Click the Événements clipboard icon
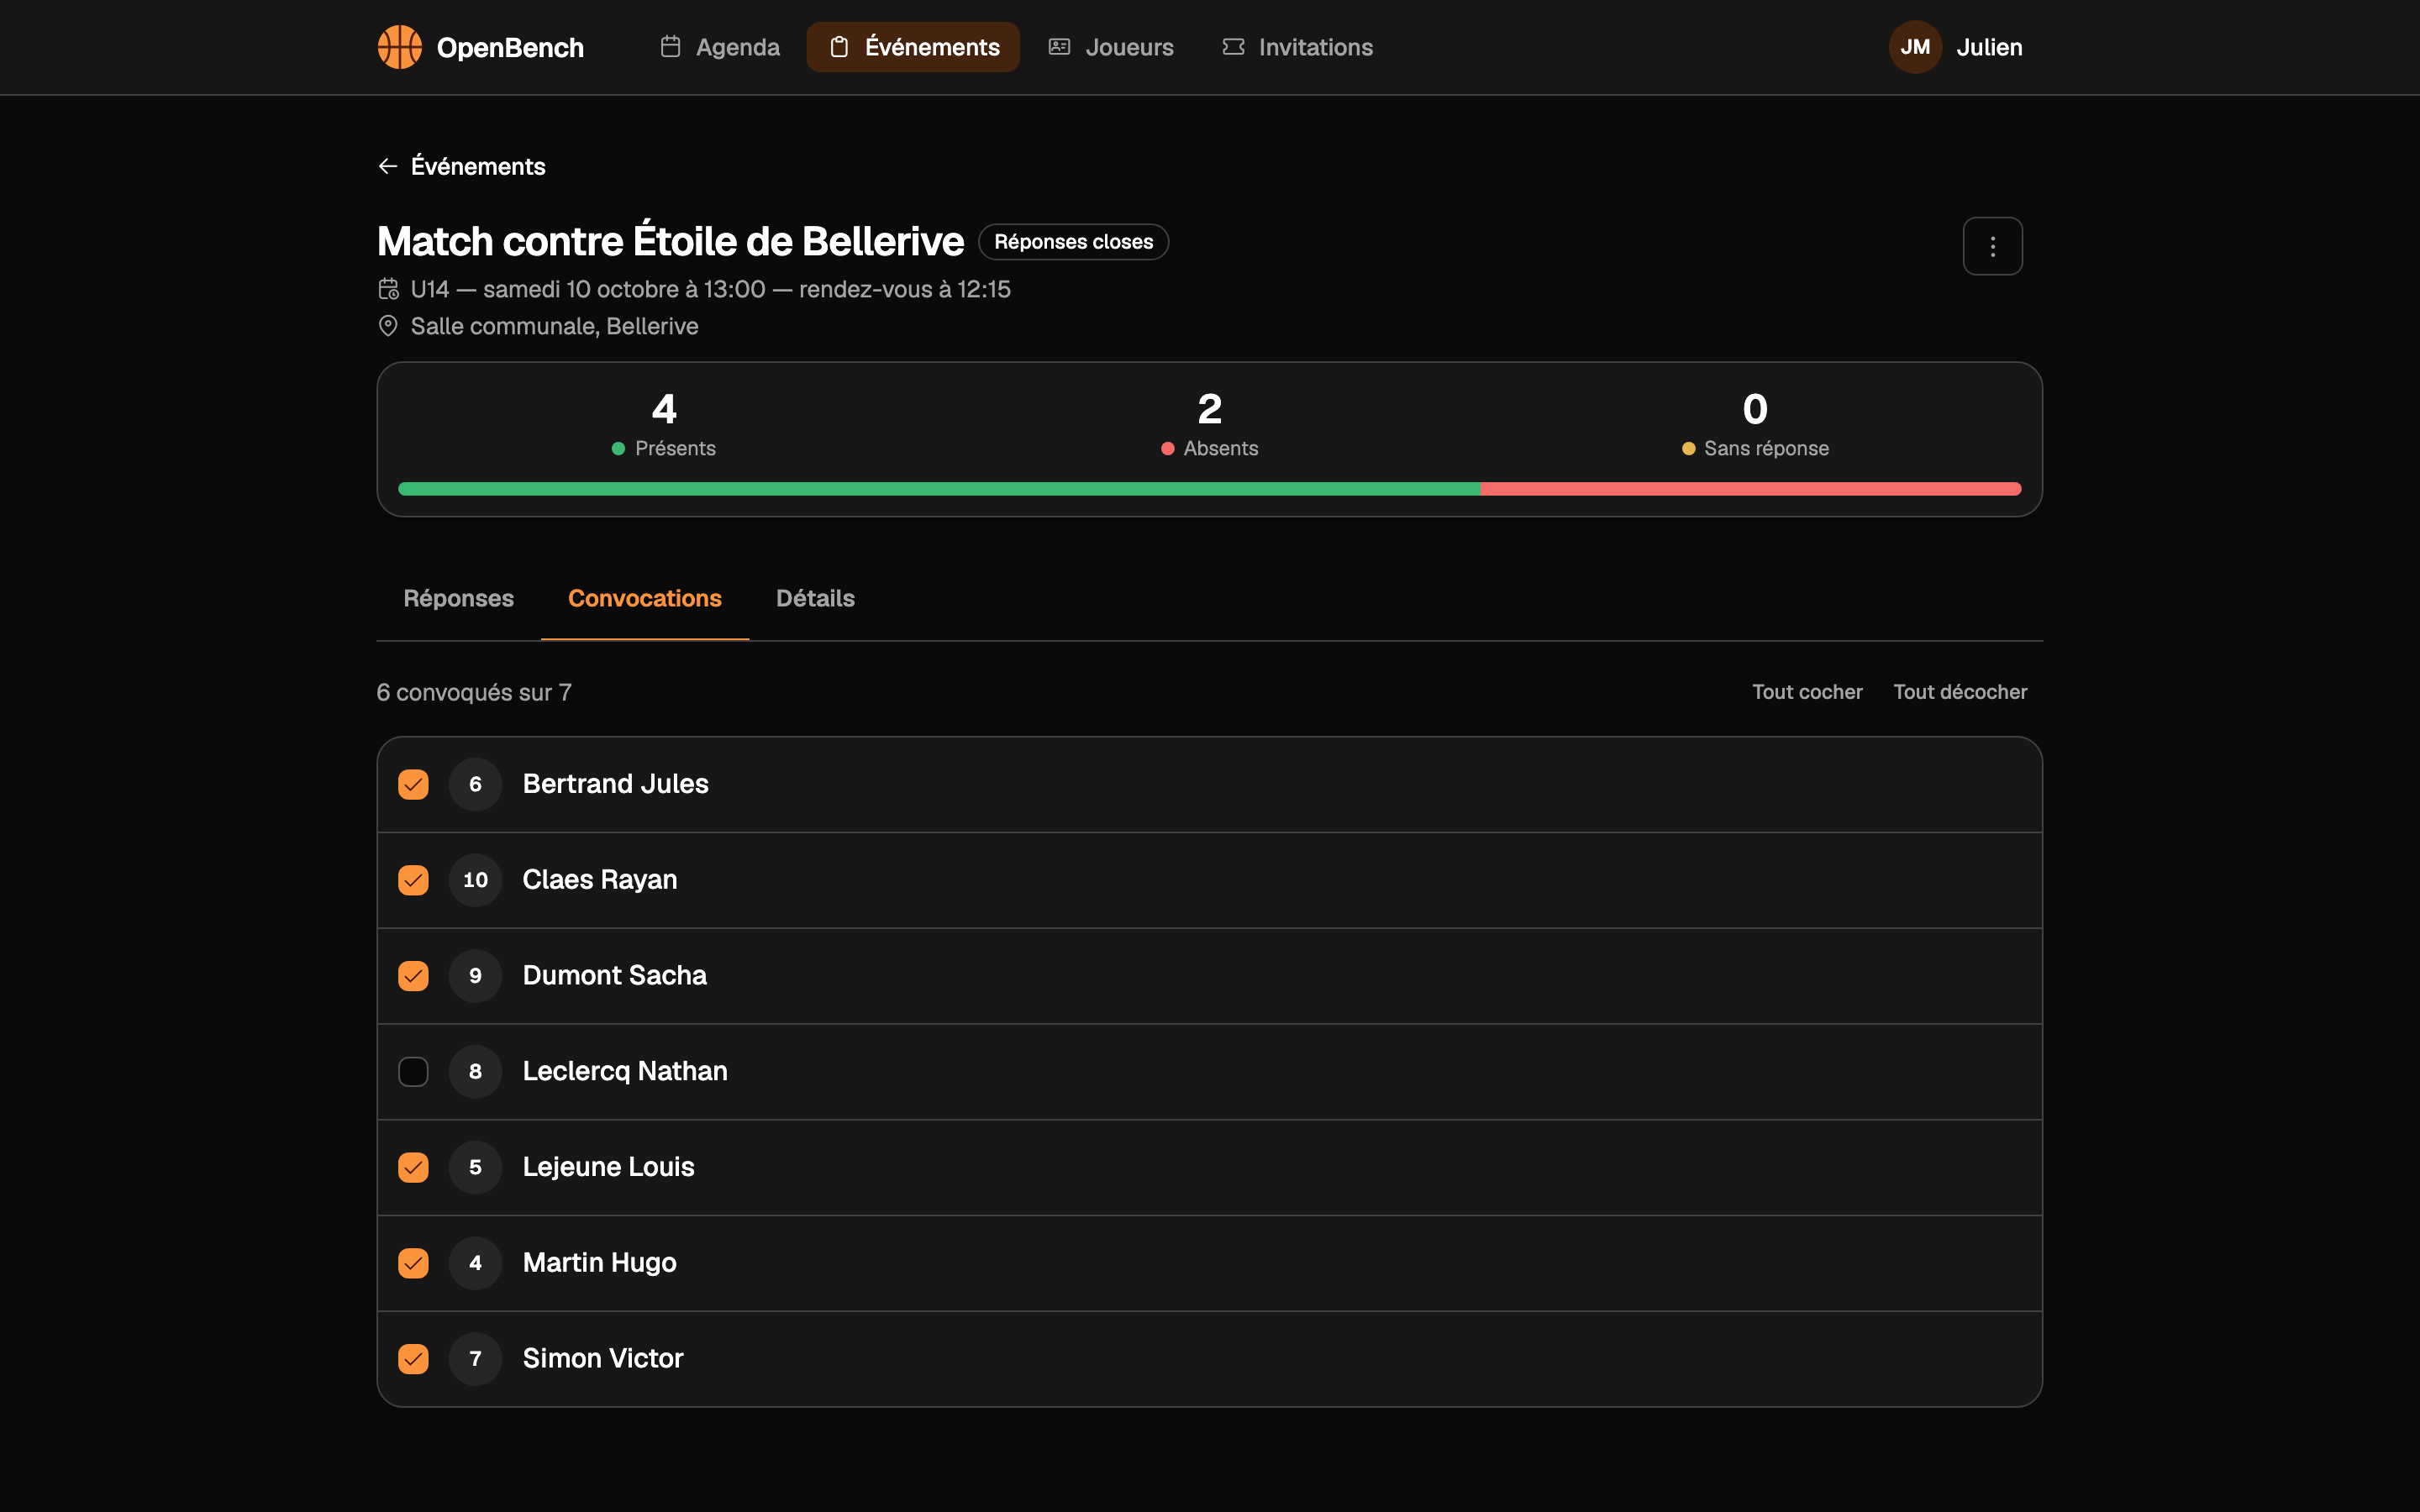Screen dimensions: 2420x1512 tap(839, 47)
